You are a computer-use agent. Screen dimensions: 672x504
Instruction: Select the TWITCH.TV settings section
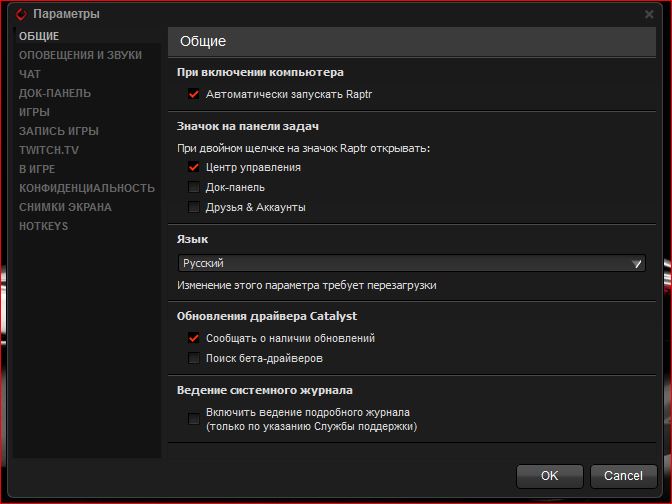tap(49, 150)
